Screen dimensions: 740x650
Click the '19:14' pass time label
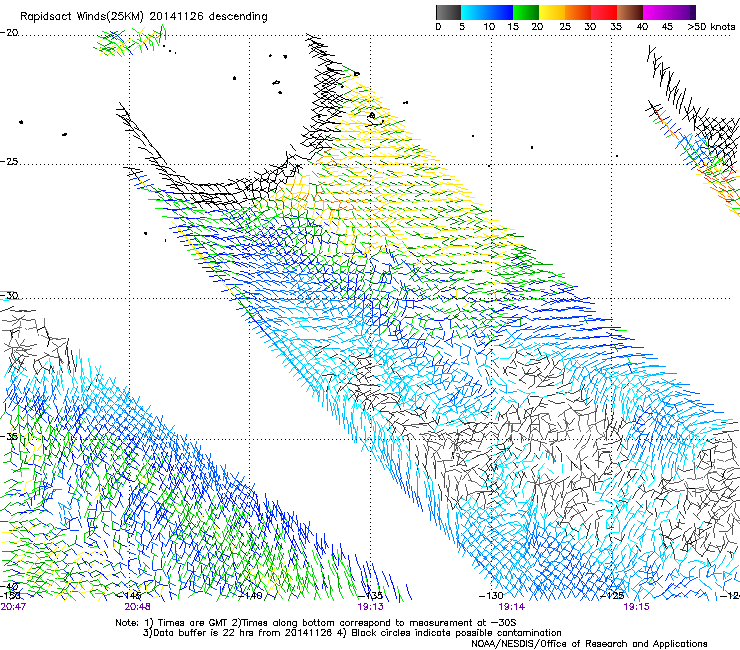[x=512, y=607]
